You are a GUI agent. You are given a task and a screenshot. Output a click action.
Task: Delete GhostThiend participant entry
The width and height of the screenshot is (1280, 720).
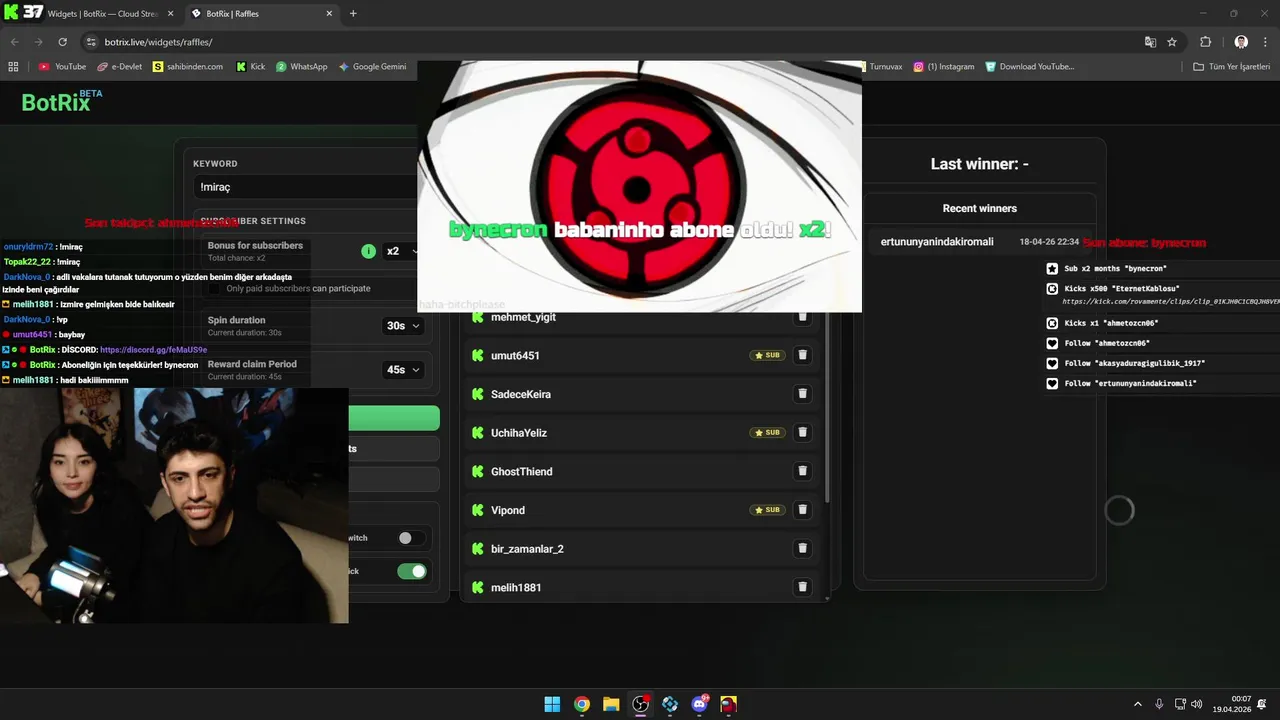(802, 471)
